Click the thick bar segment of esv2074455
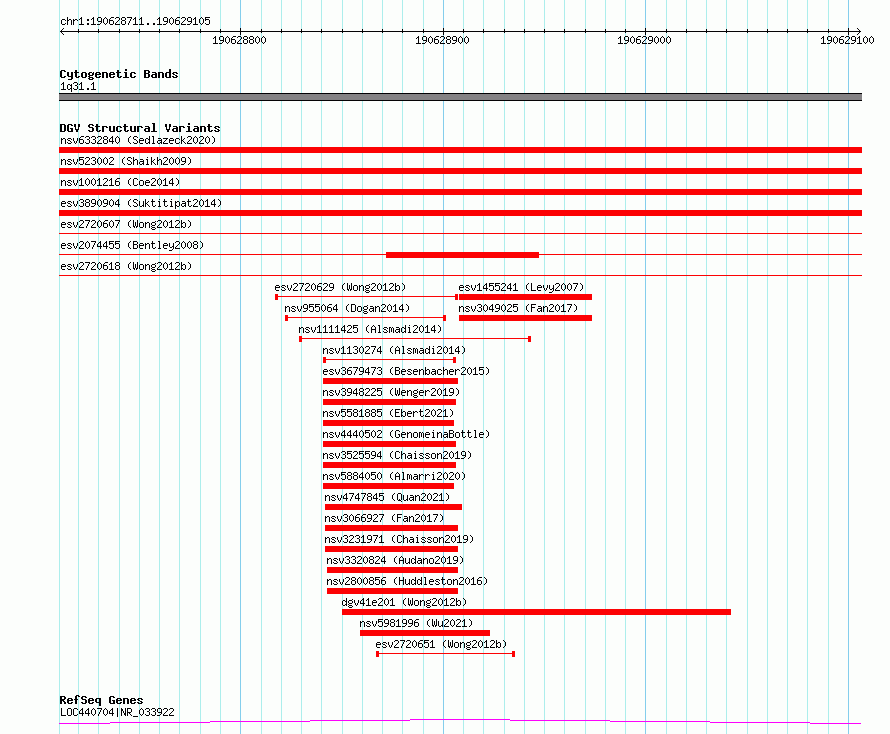Viewport: 890px width, 734px height. click(x=463, y=255)
